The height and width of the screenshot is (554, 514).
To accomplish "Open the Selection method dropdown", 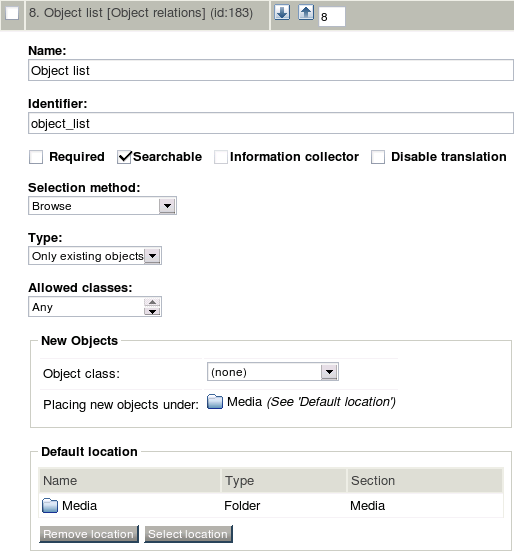I will 102,206.
